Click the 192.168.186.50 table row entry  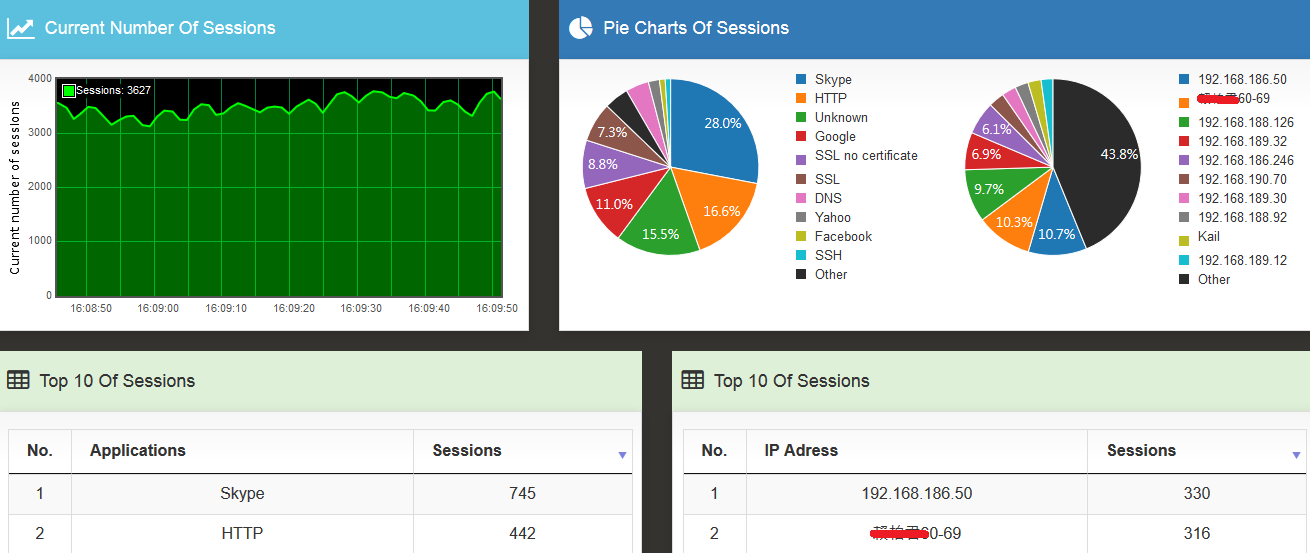point(916,493)
